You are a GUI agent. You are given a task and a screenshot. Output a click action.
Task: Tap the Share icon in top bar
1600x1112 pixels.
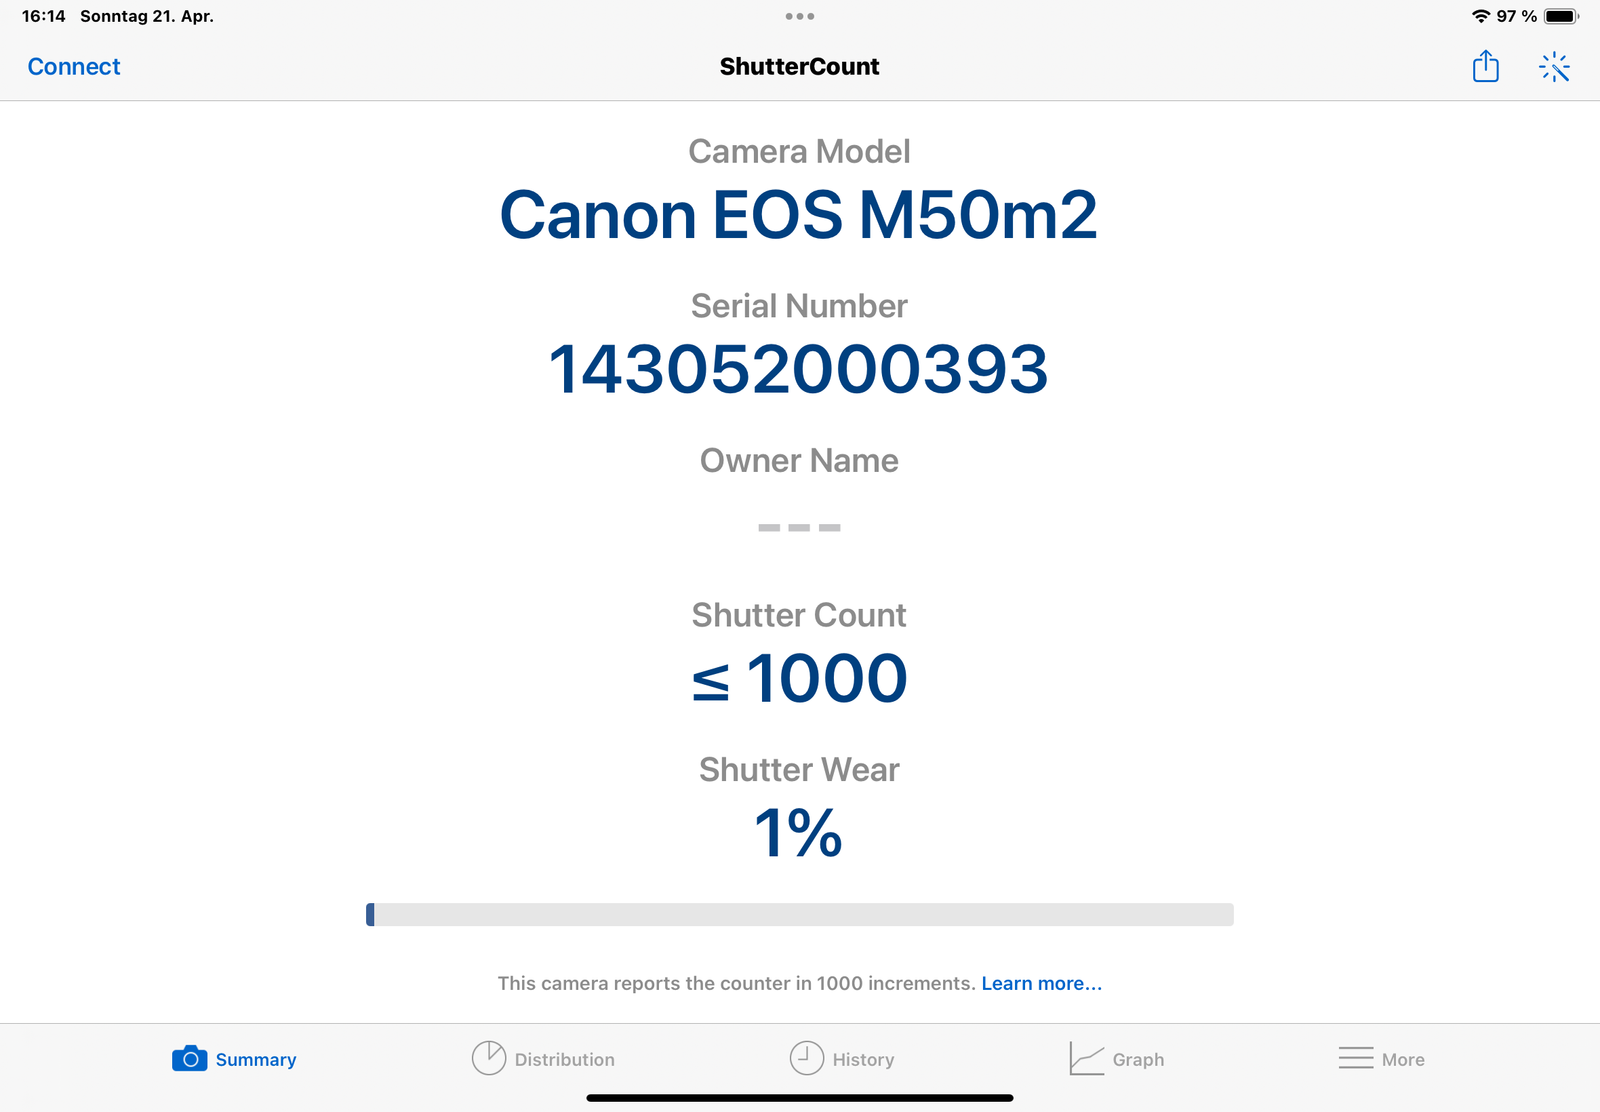click(x=1485, y=66)
